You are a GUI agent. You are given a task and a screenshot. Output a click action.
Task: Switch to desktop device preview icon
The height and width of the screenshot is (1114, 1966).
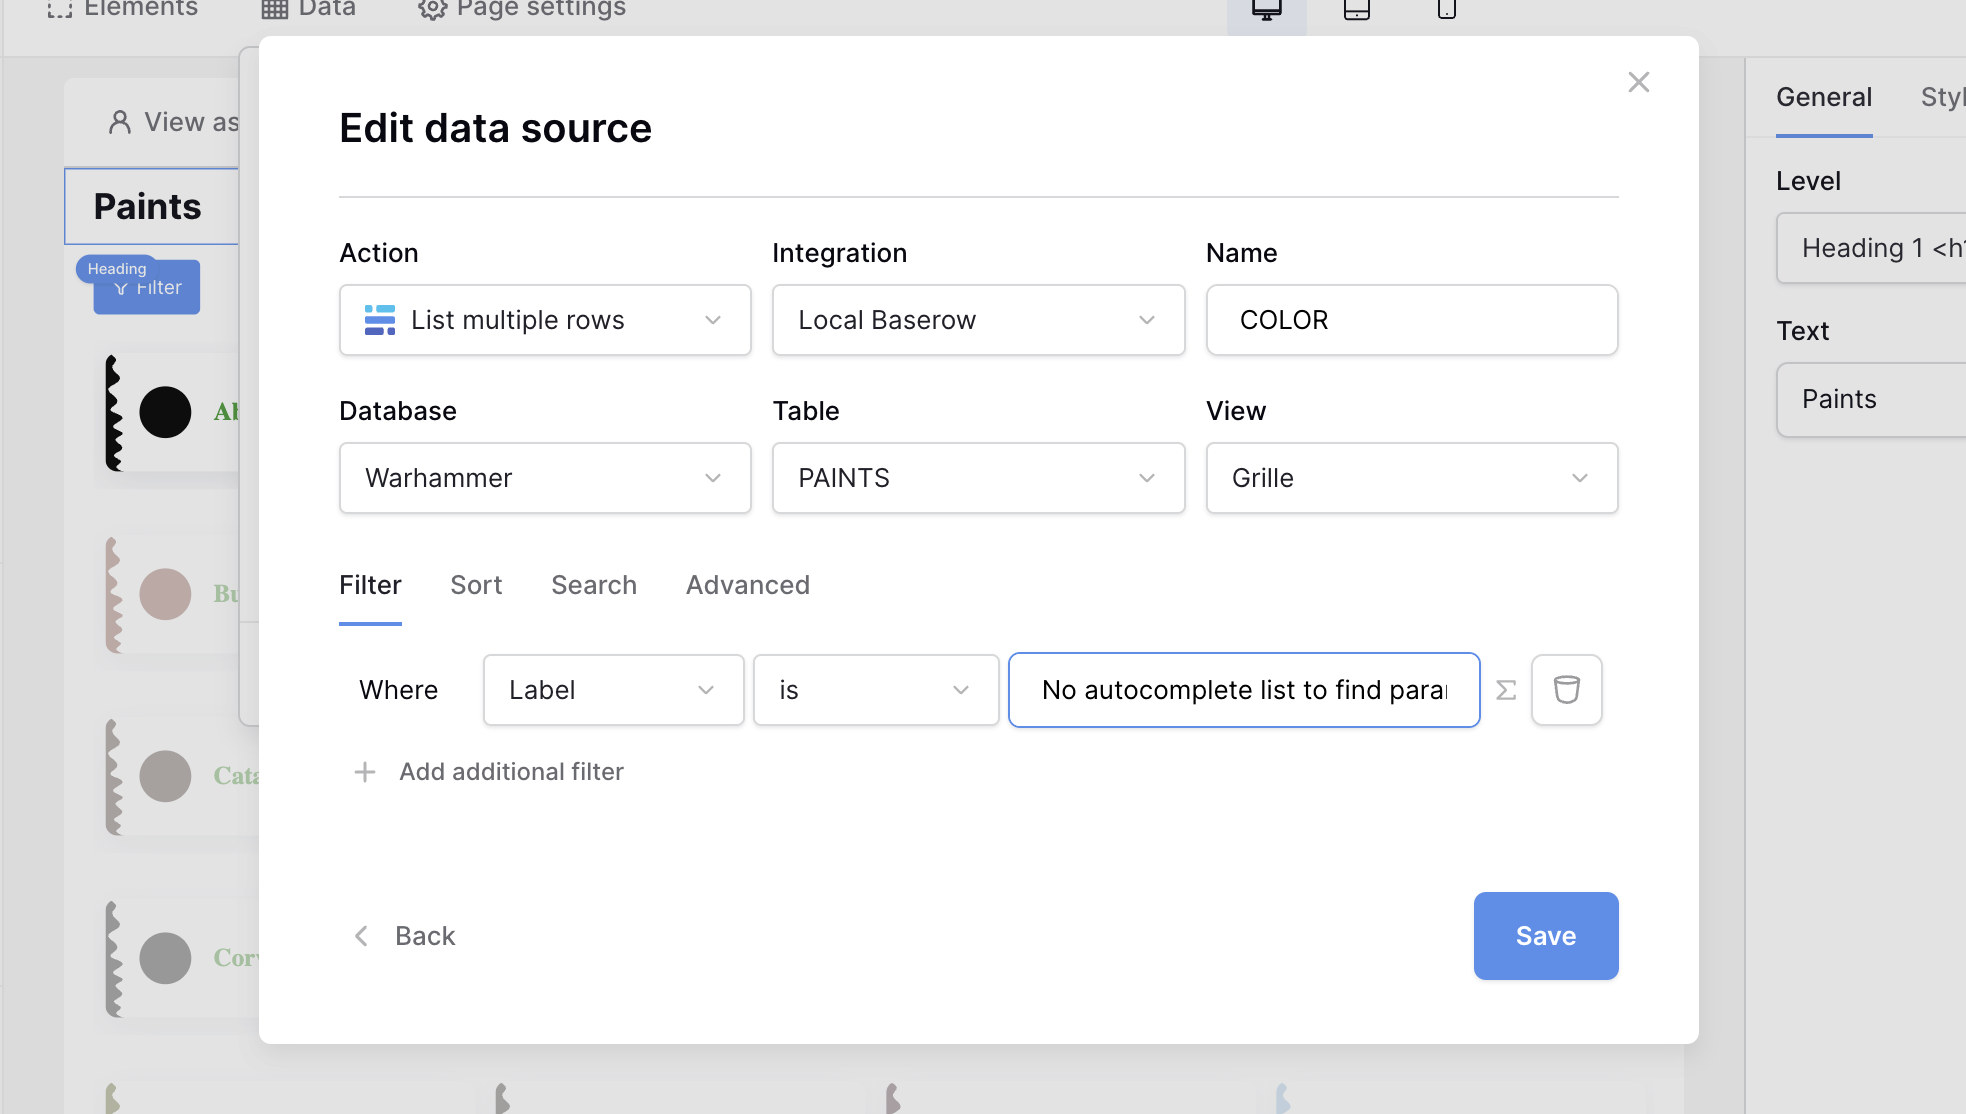[x=1266, y=10]
